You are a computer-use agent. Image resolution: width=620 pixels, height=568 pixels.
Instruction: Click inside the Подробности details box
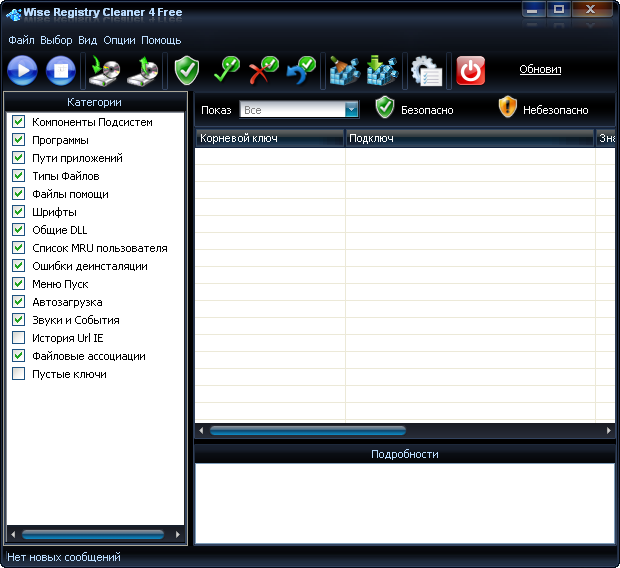[x=405, y=503]
